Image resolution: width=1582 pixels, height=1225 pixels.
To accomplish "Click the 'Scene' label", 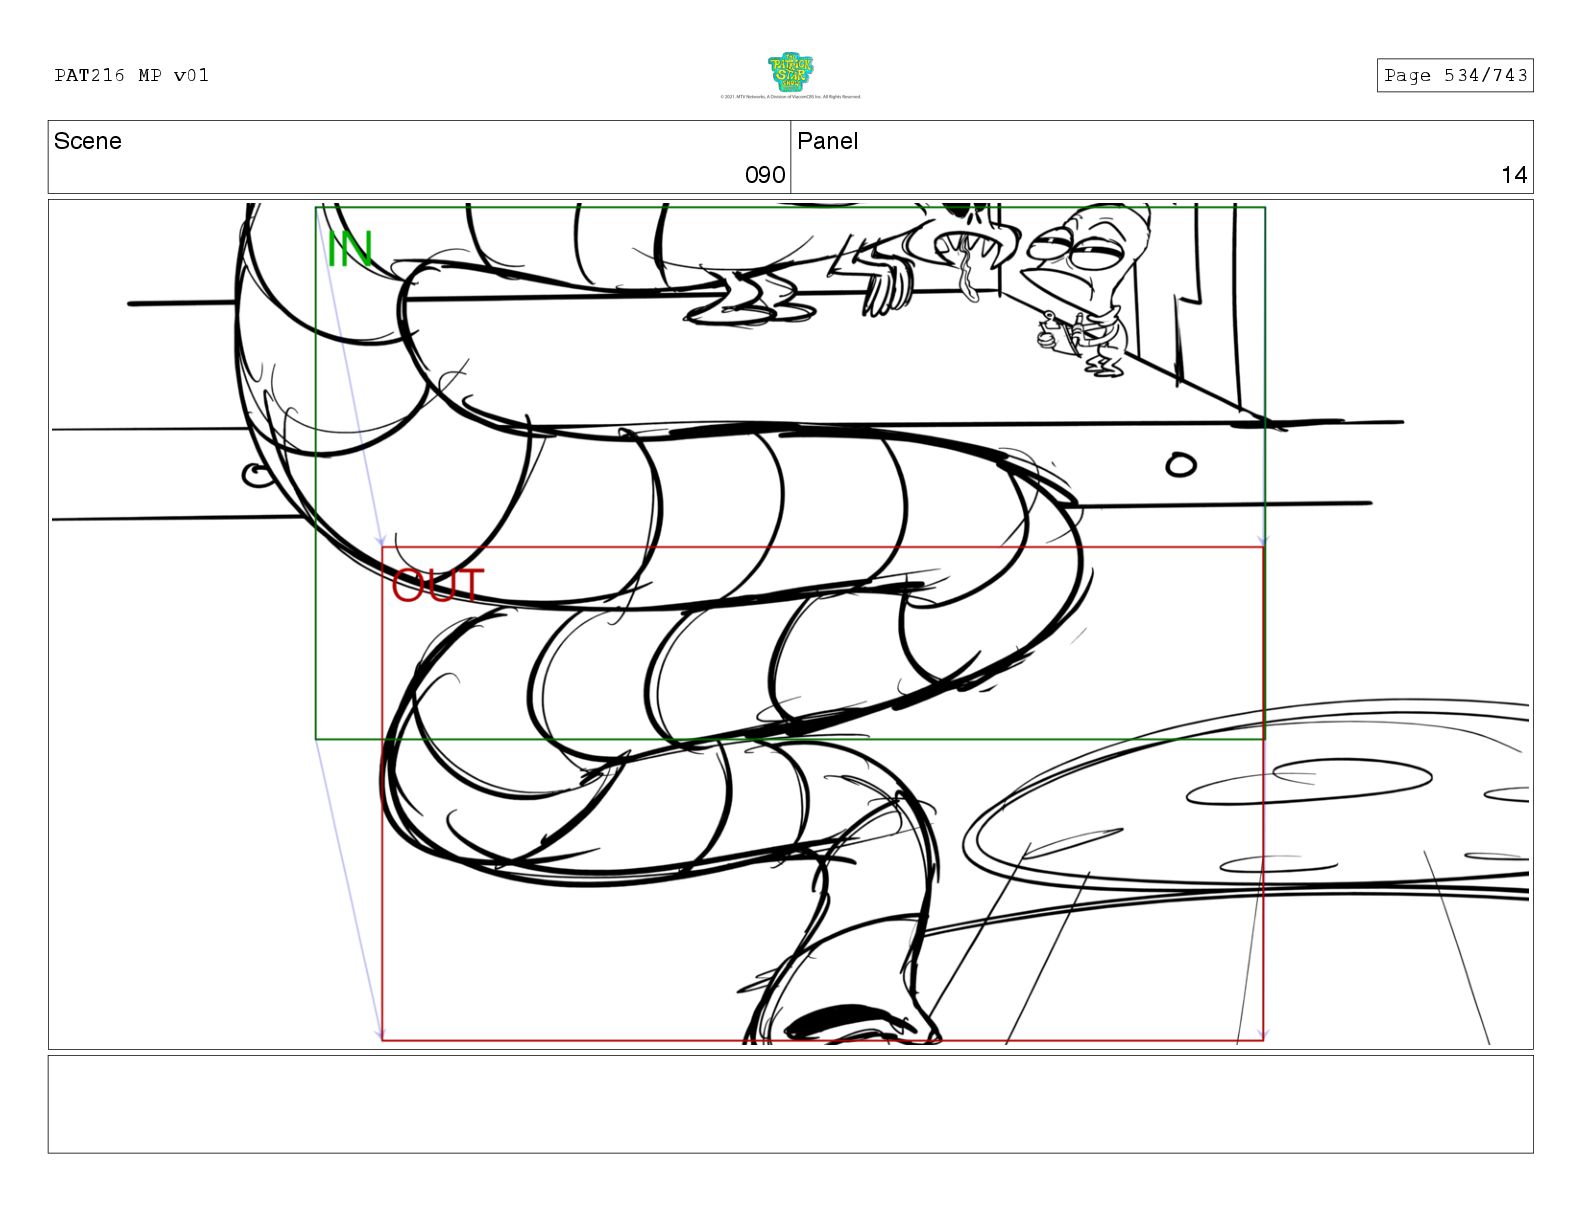I will point(88,141).
